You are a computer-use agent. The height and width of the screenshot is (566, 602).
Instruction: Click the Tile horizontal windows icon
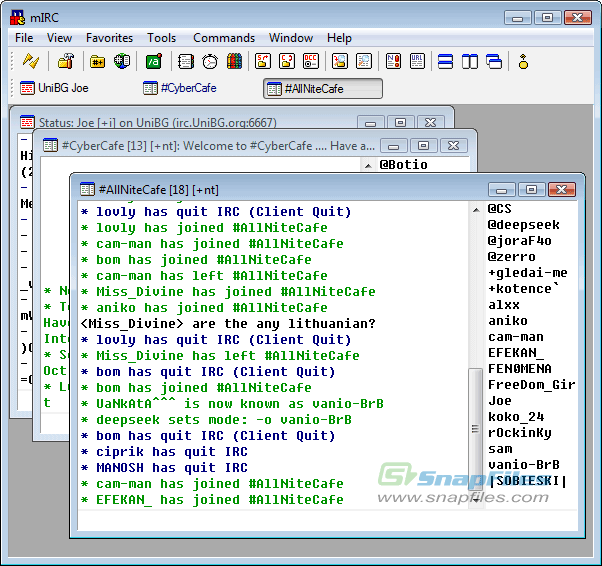click(x=445, y=61)
